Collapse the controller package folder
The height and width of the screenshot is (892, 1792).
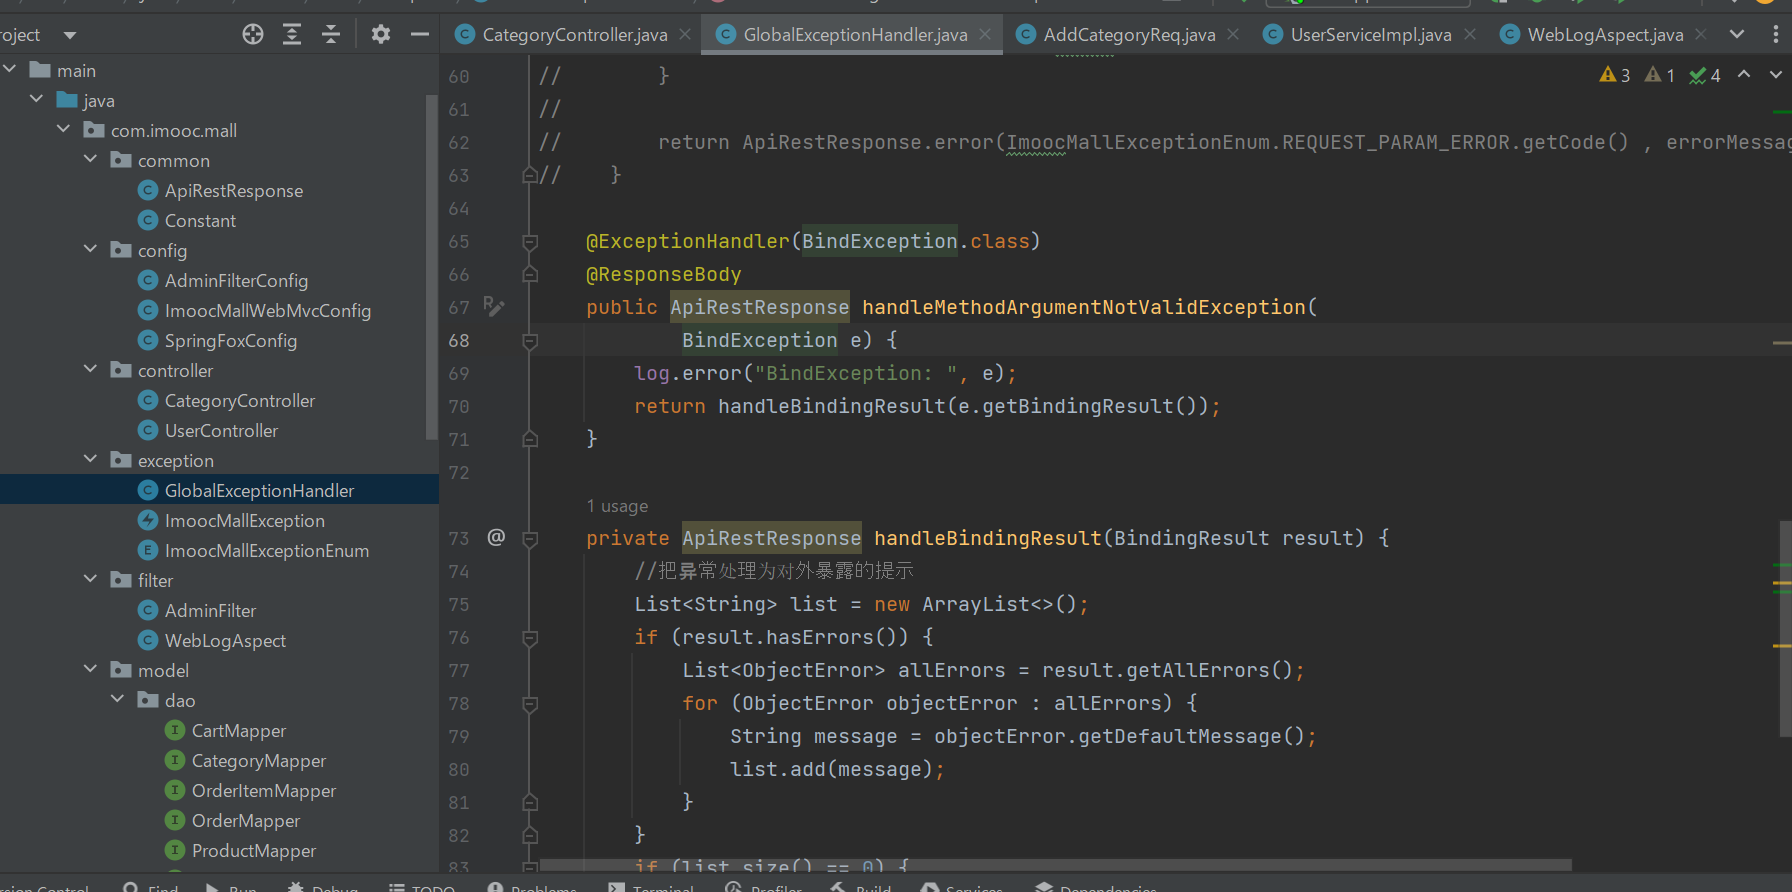pos(91,370)
